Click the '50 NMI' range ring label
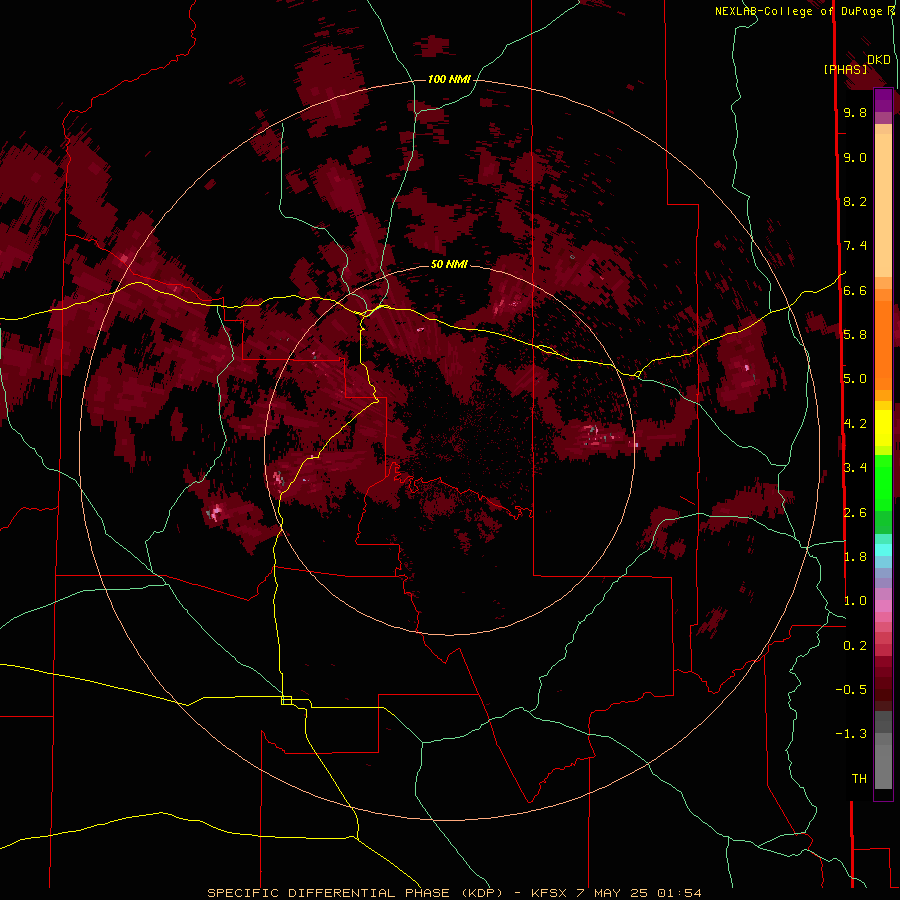900x900 pixels. [x=449, y=264]
